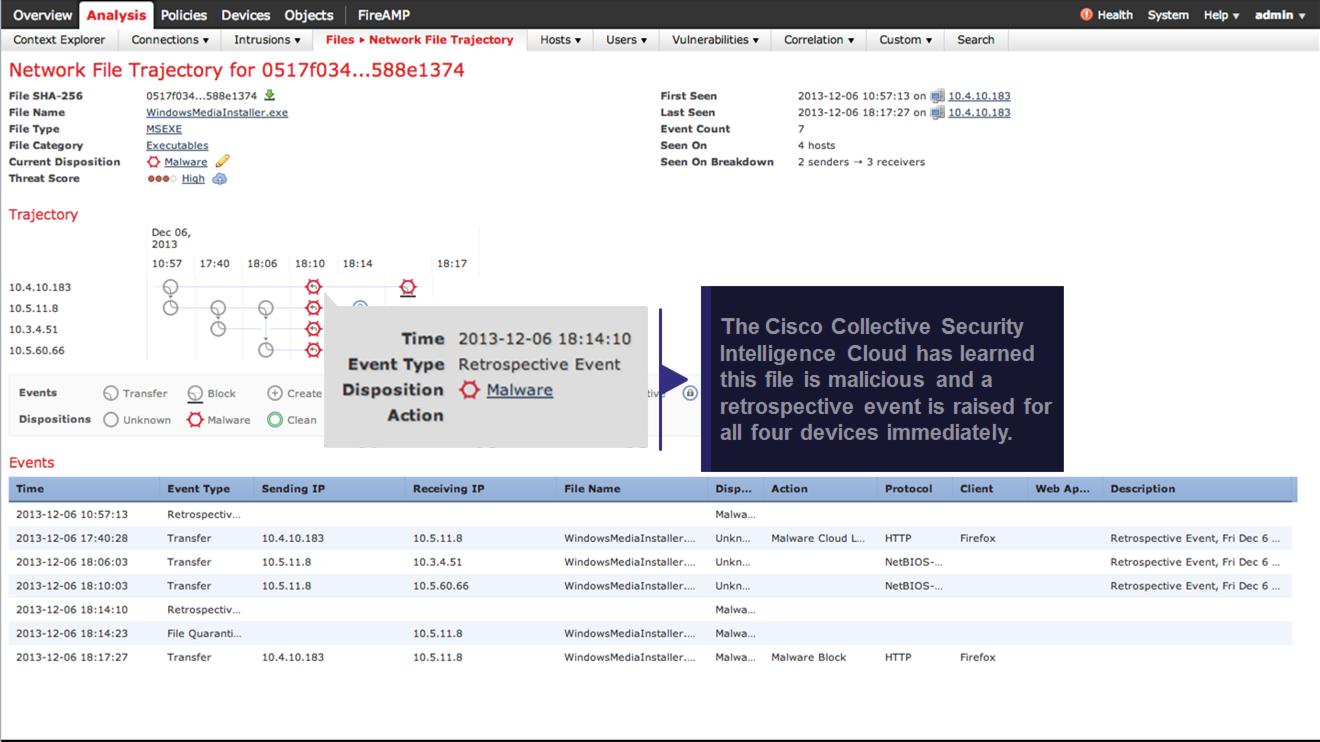1320x742 pixels.
Task: Click the host computer icon beside First Seen
Action: [x=937, y=97]
